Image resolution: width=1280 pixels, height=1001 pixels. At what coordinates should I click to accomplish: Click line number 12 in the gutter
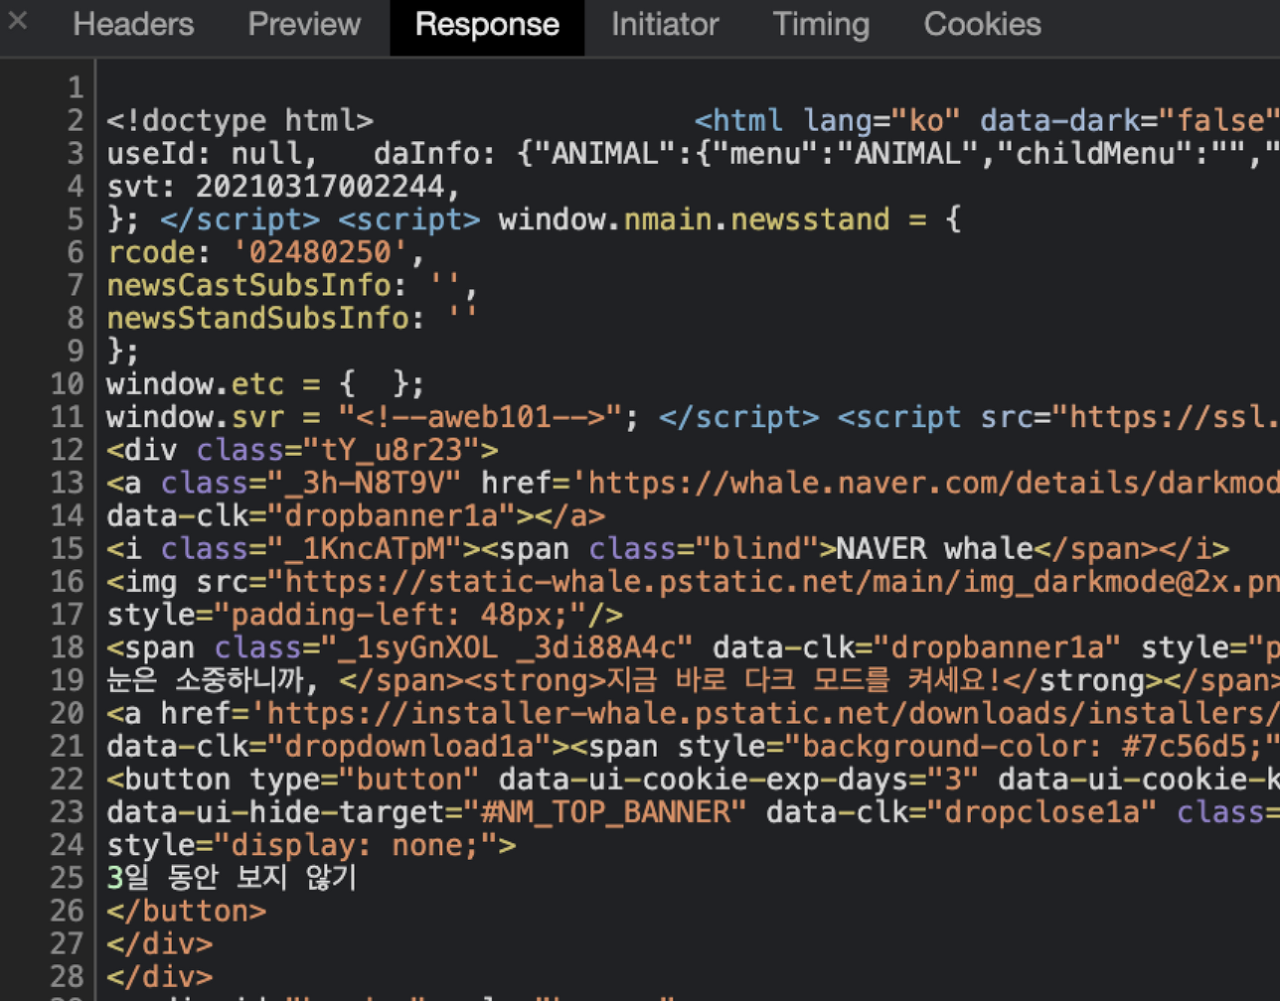coord(68,451)
